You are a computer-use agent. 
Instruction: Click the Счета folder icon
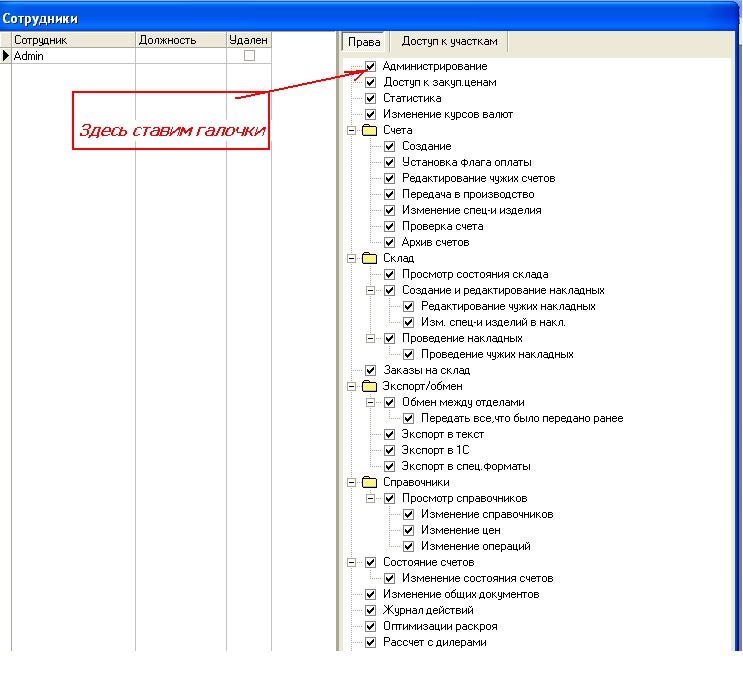[x=369, y=130]
